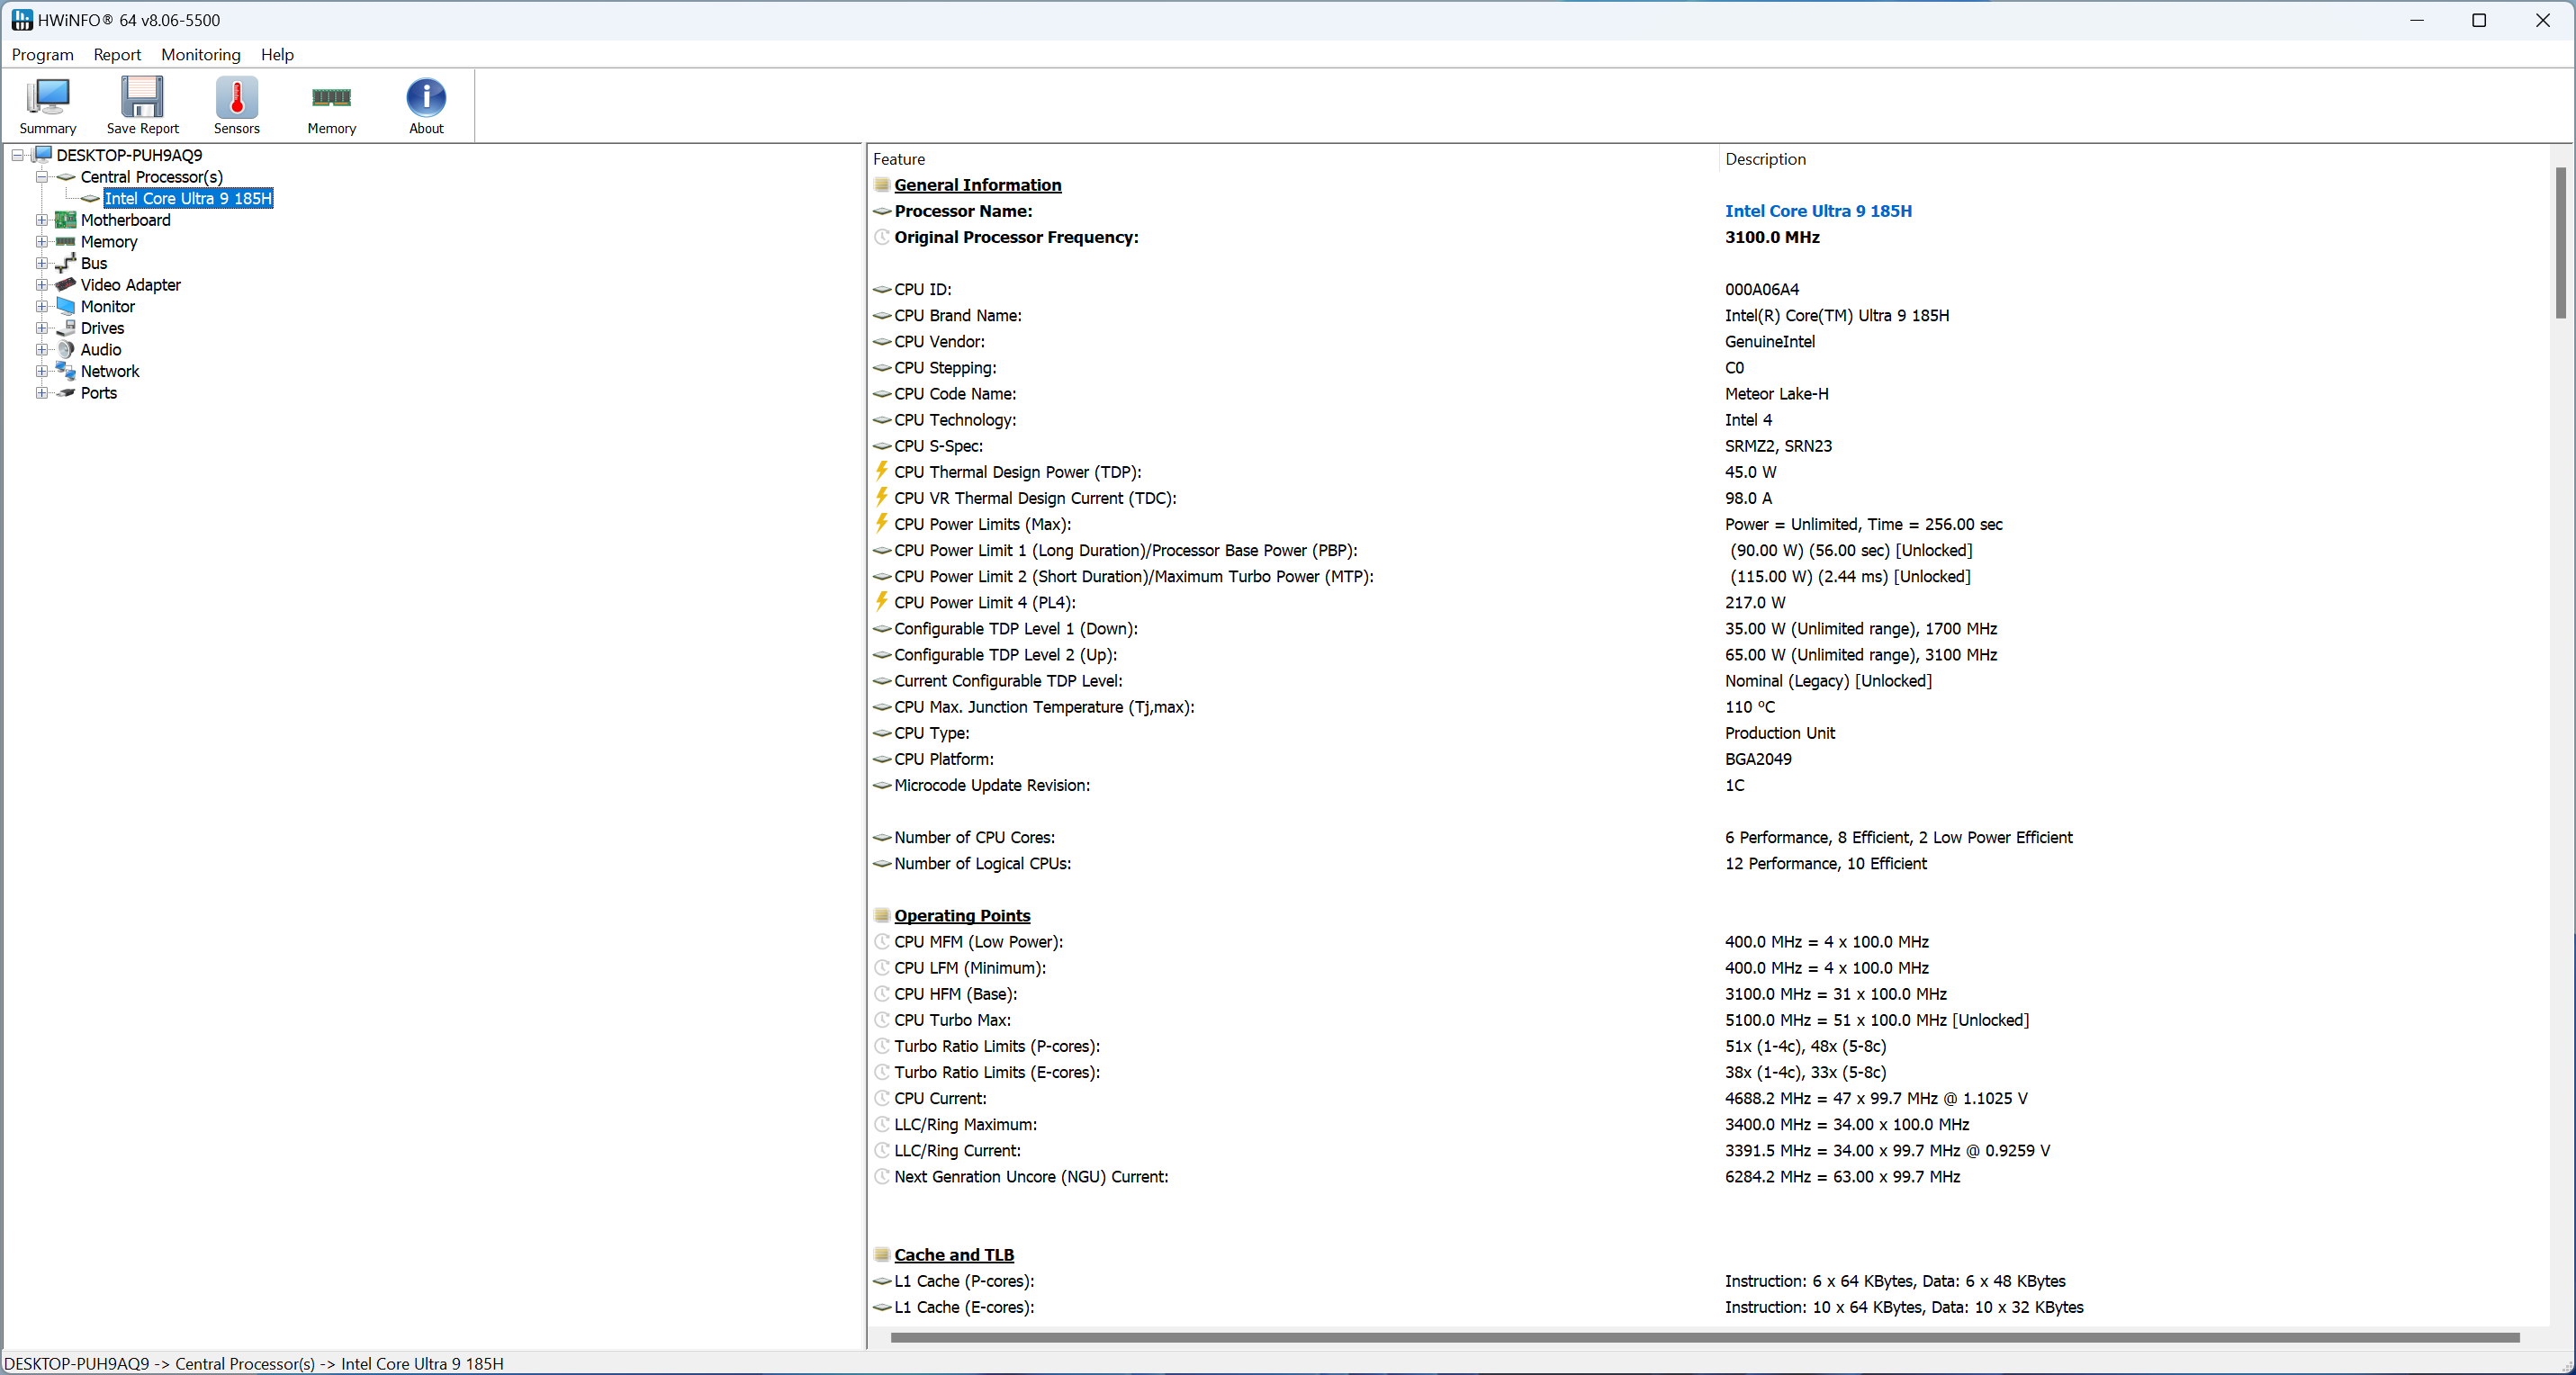
Task: Click the 'Meteor Lake-H' value
Action: pos(1776,394)
